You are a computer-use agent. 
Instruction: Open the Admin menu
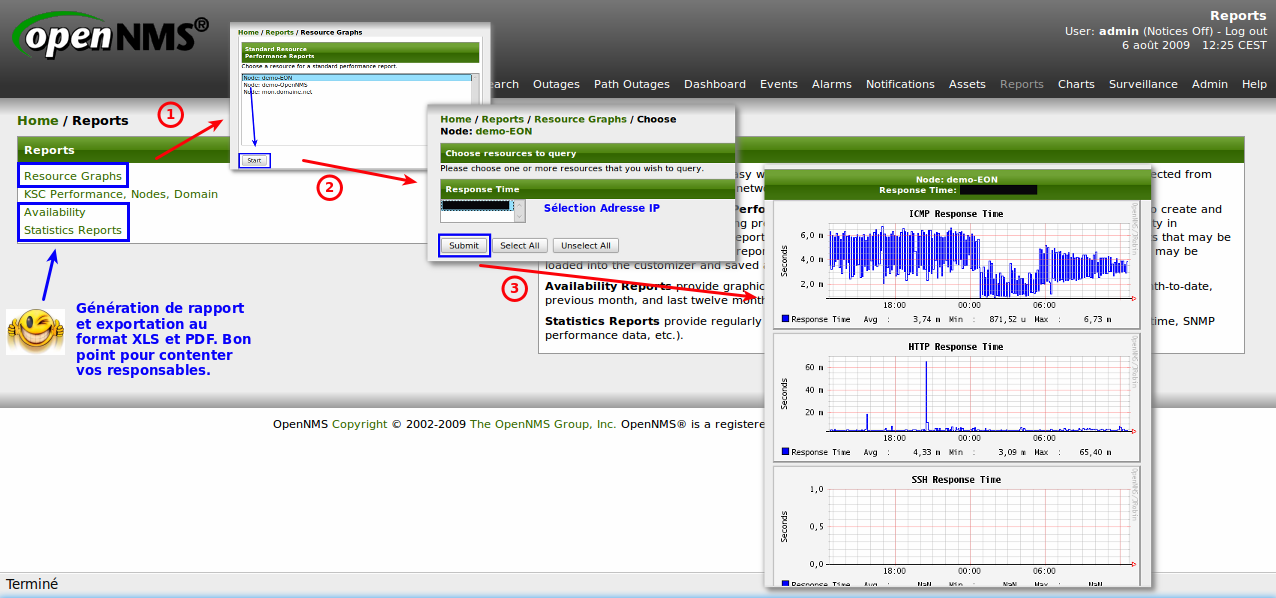coord(1209,84)
